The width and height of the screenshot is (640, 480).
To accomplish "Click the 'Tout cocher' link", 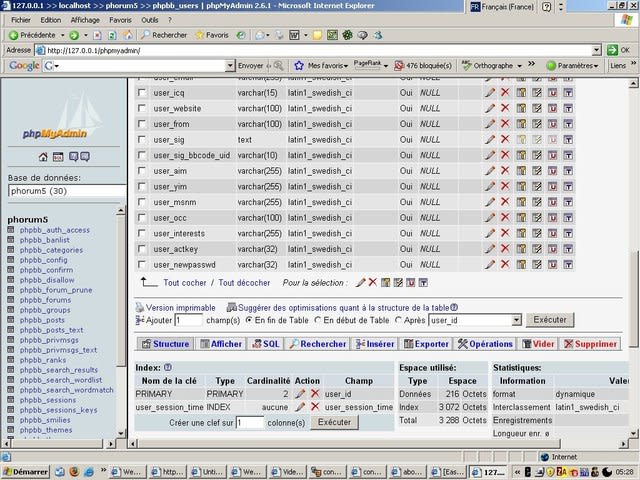I will (184, 283).
